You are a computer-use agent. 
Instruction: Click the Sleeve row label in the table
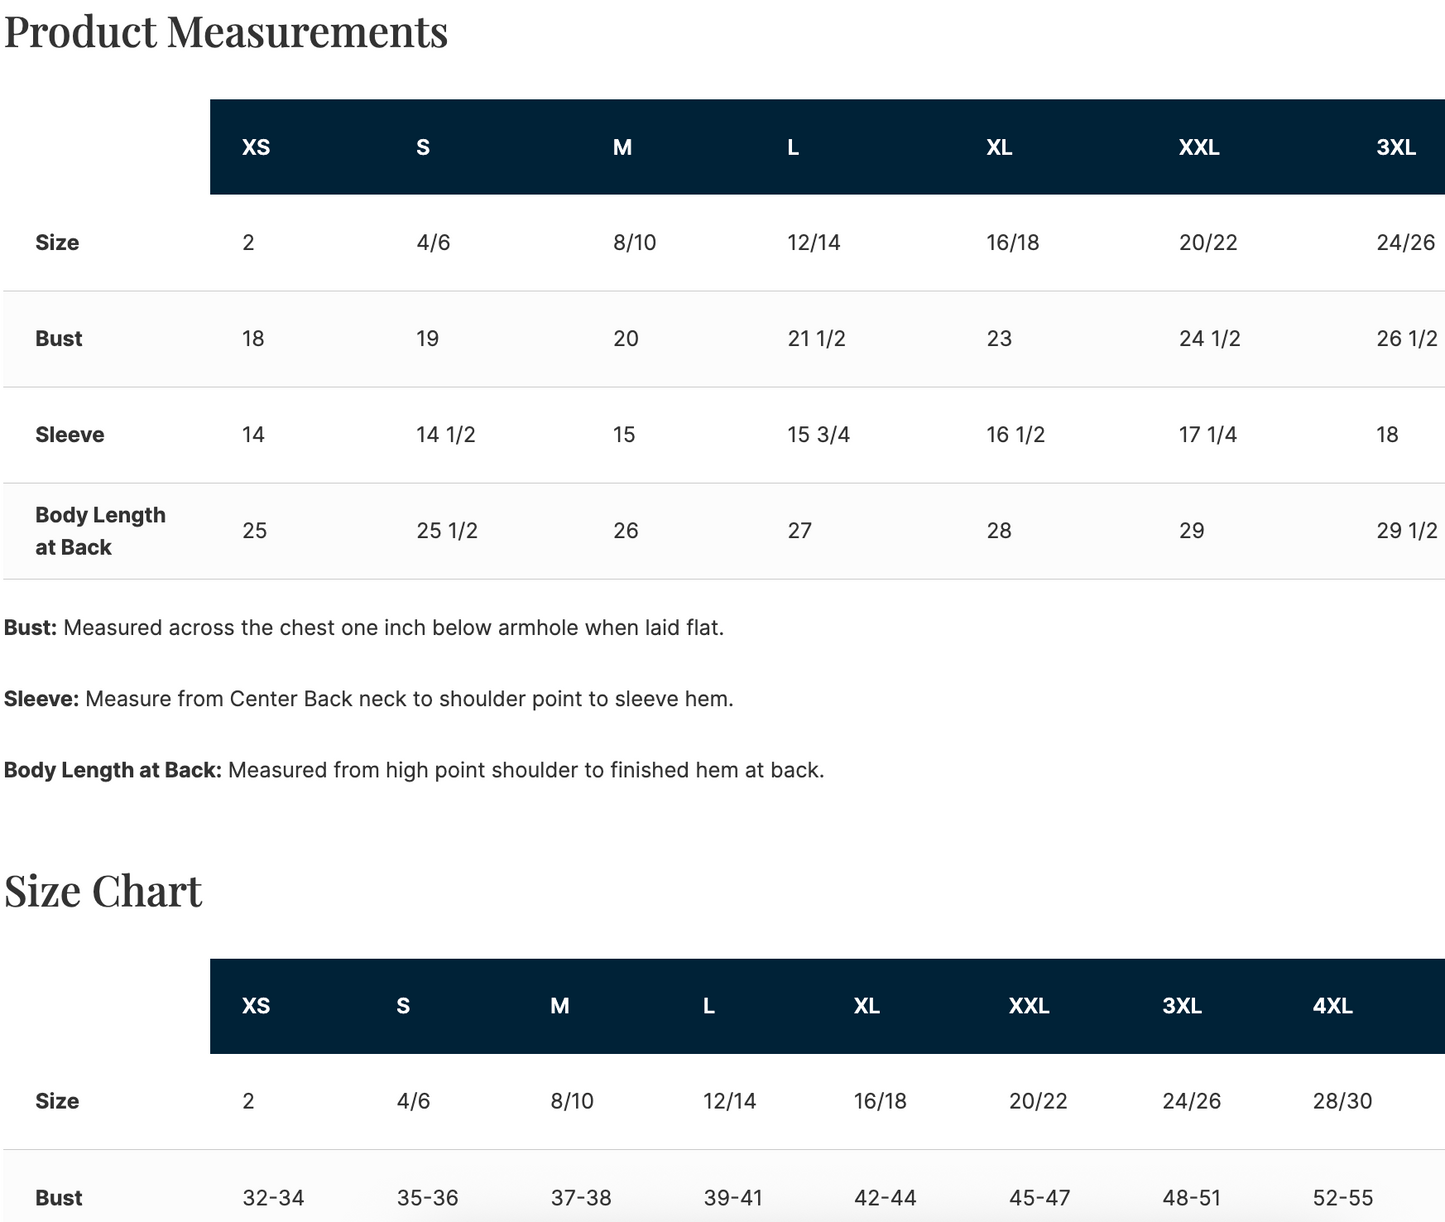70,435
